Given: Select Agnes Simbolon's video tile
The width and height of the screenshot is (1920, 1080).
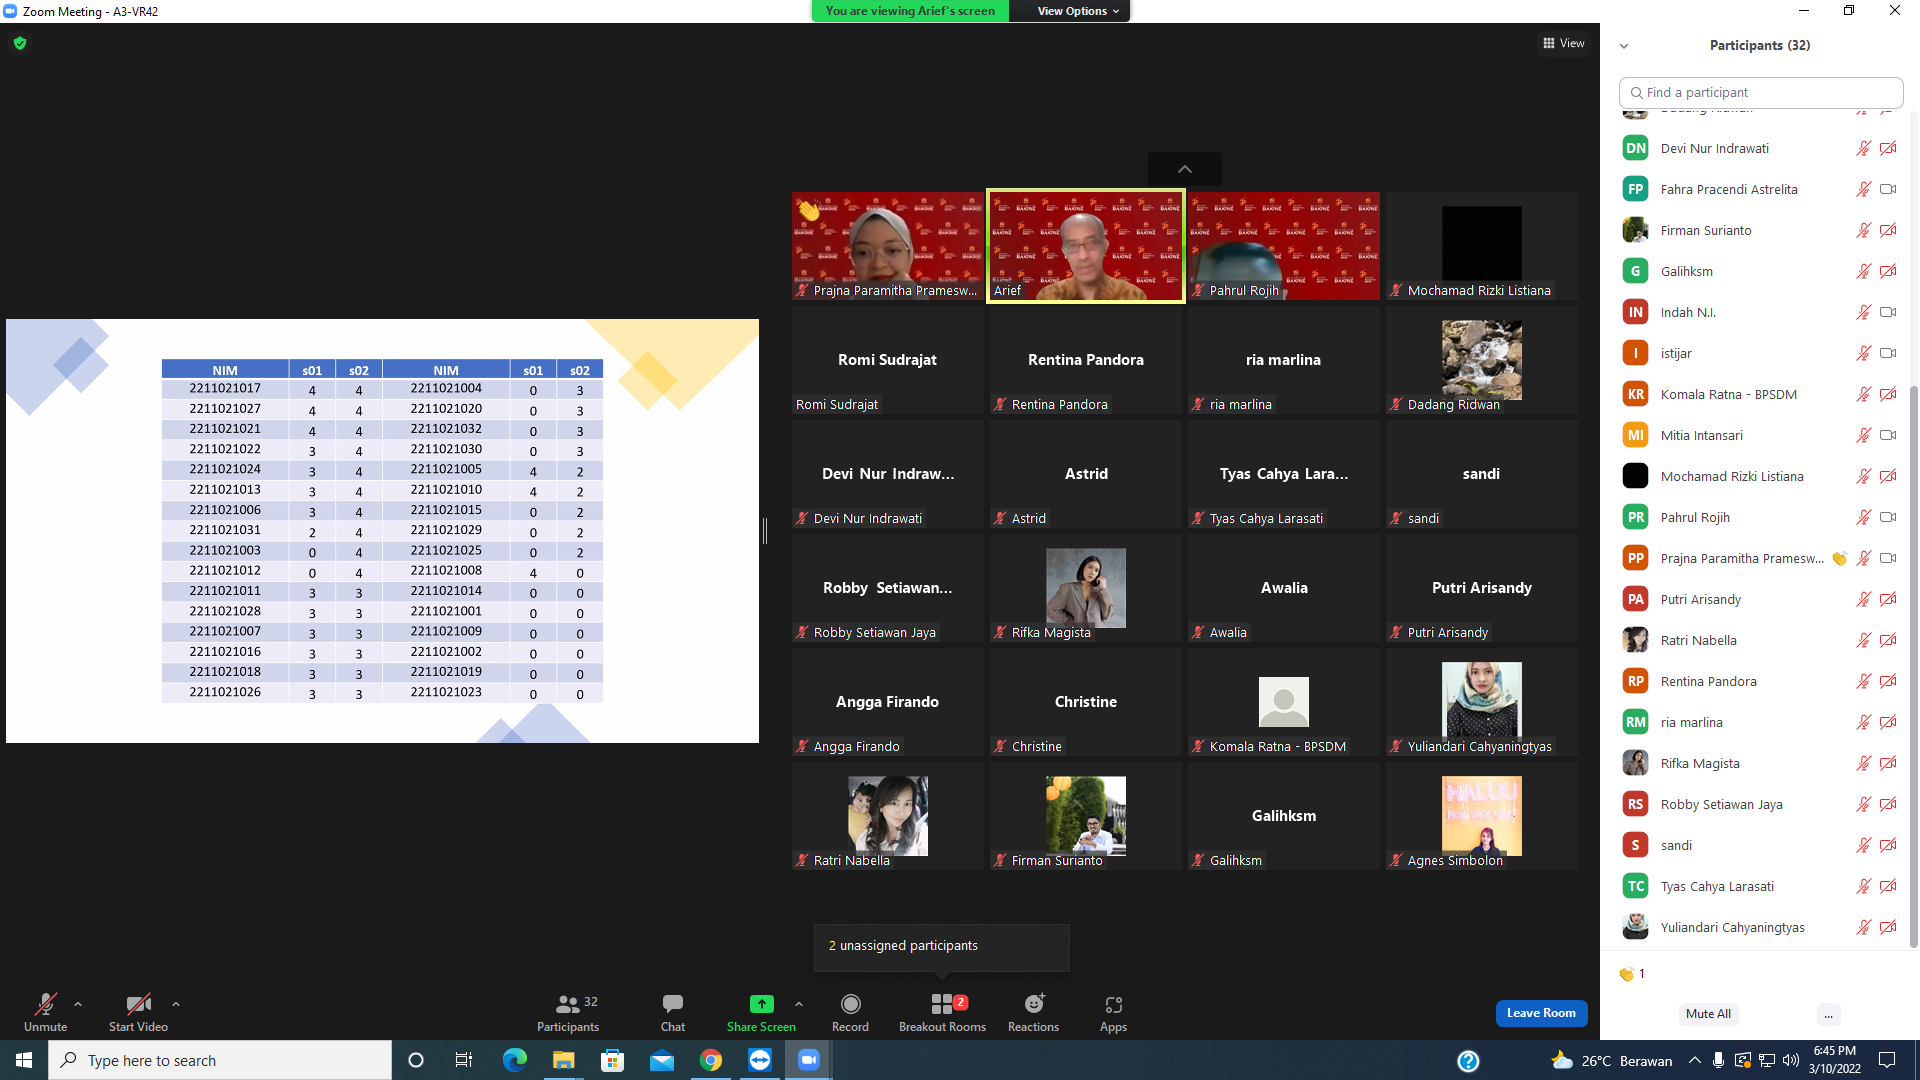Looking at the screenshot, I should pos(1482,816).
